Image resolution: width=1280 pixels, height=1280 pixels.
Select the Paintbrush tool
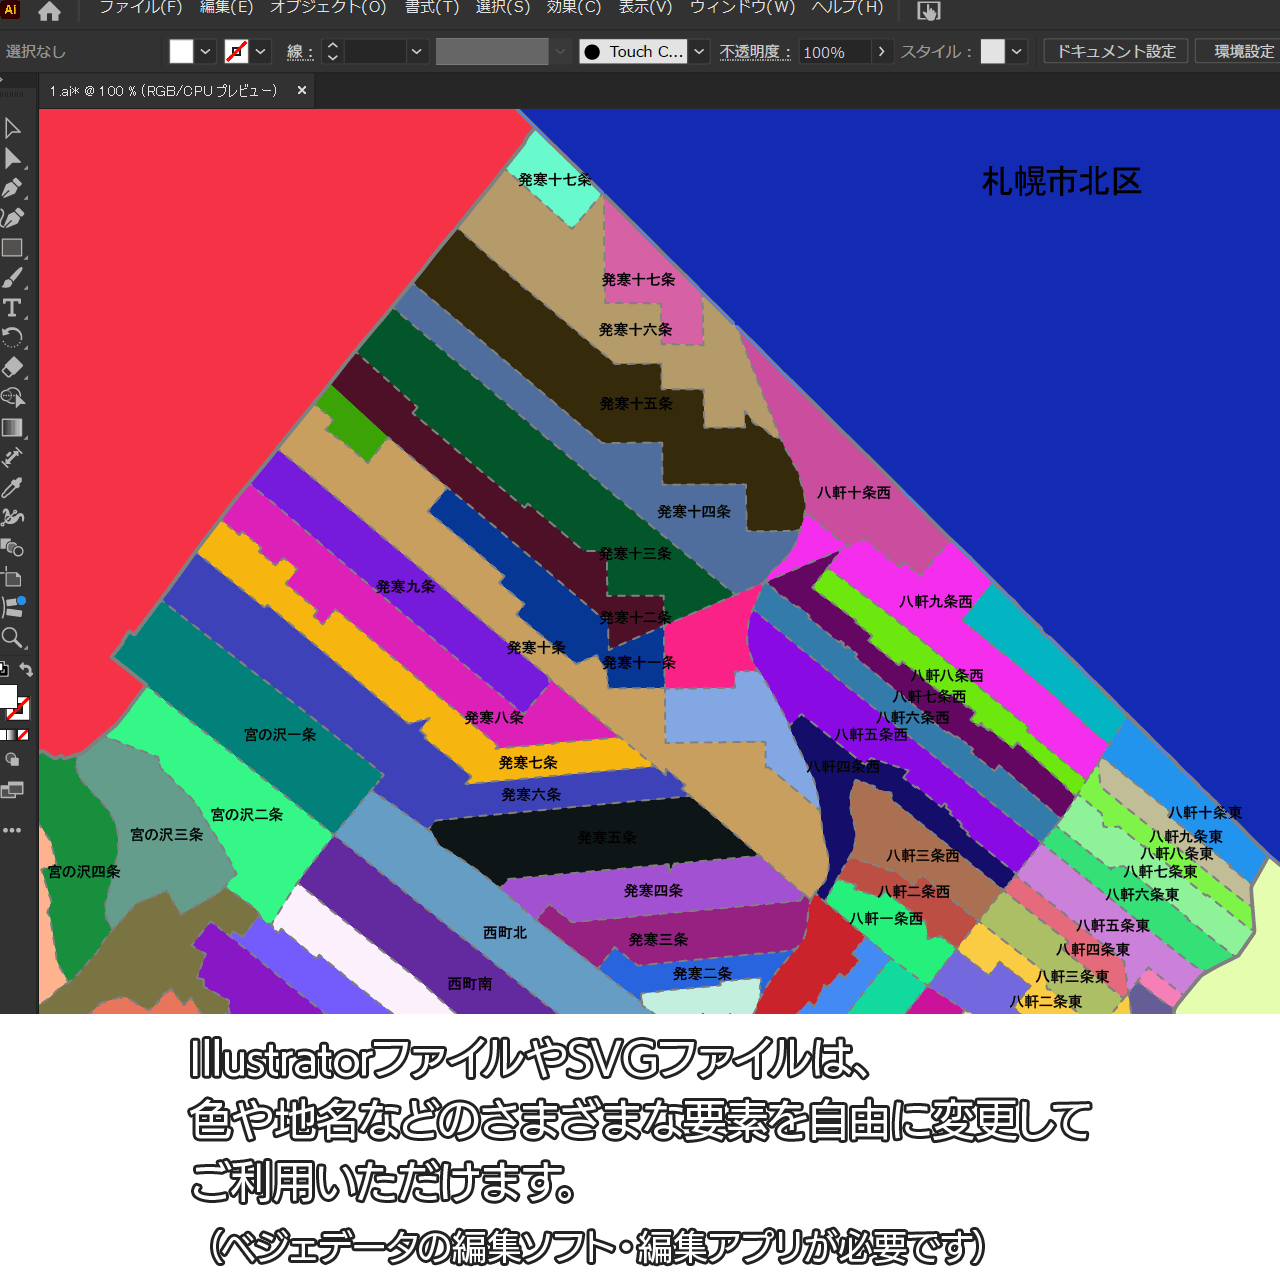tap(12, 278)
